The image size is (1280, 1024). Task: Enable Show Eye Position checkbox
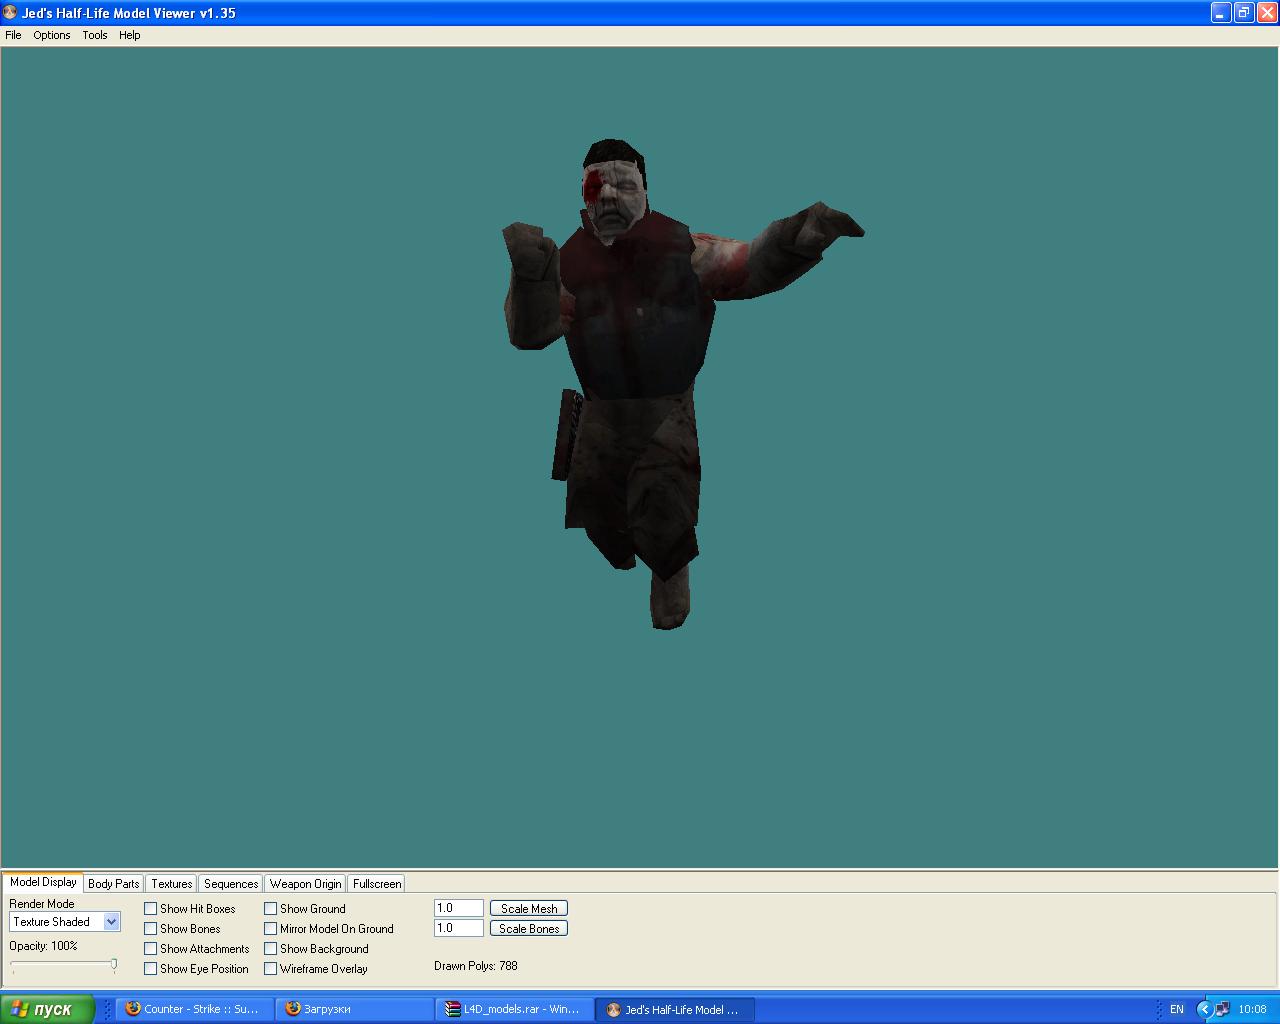[x=151, y=969]
